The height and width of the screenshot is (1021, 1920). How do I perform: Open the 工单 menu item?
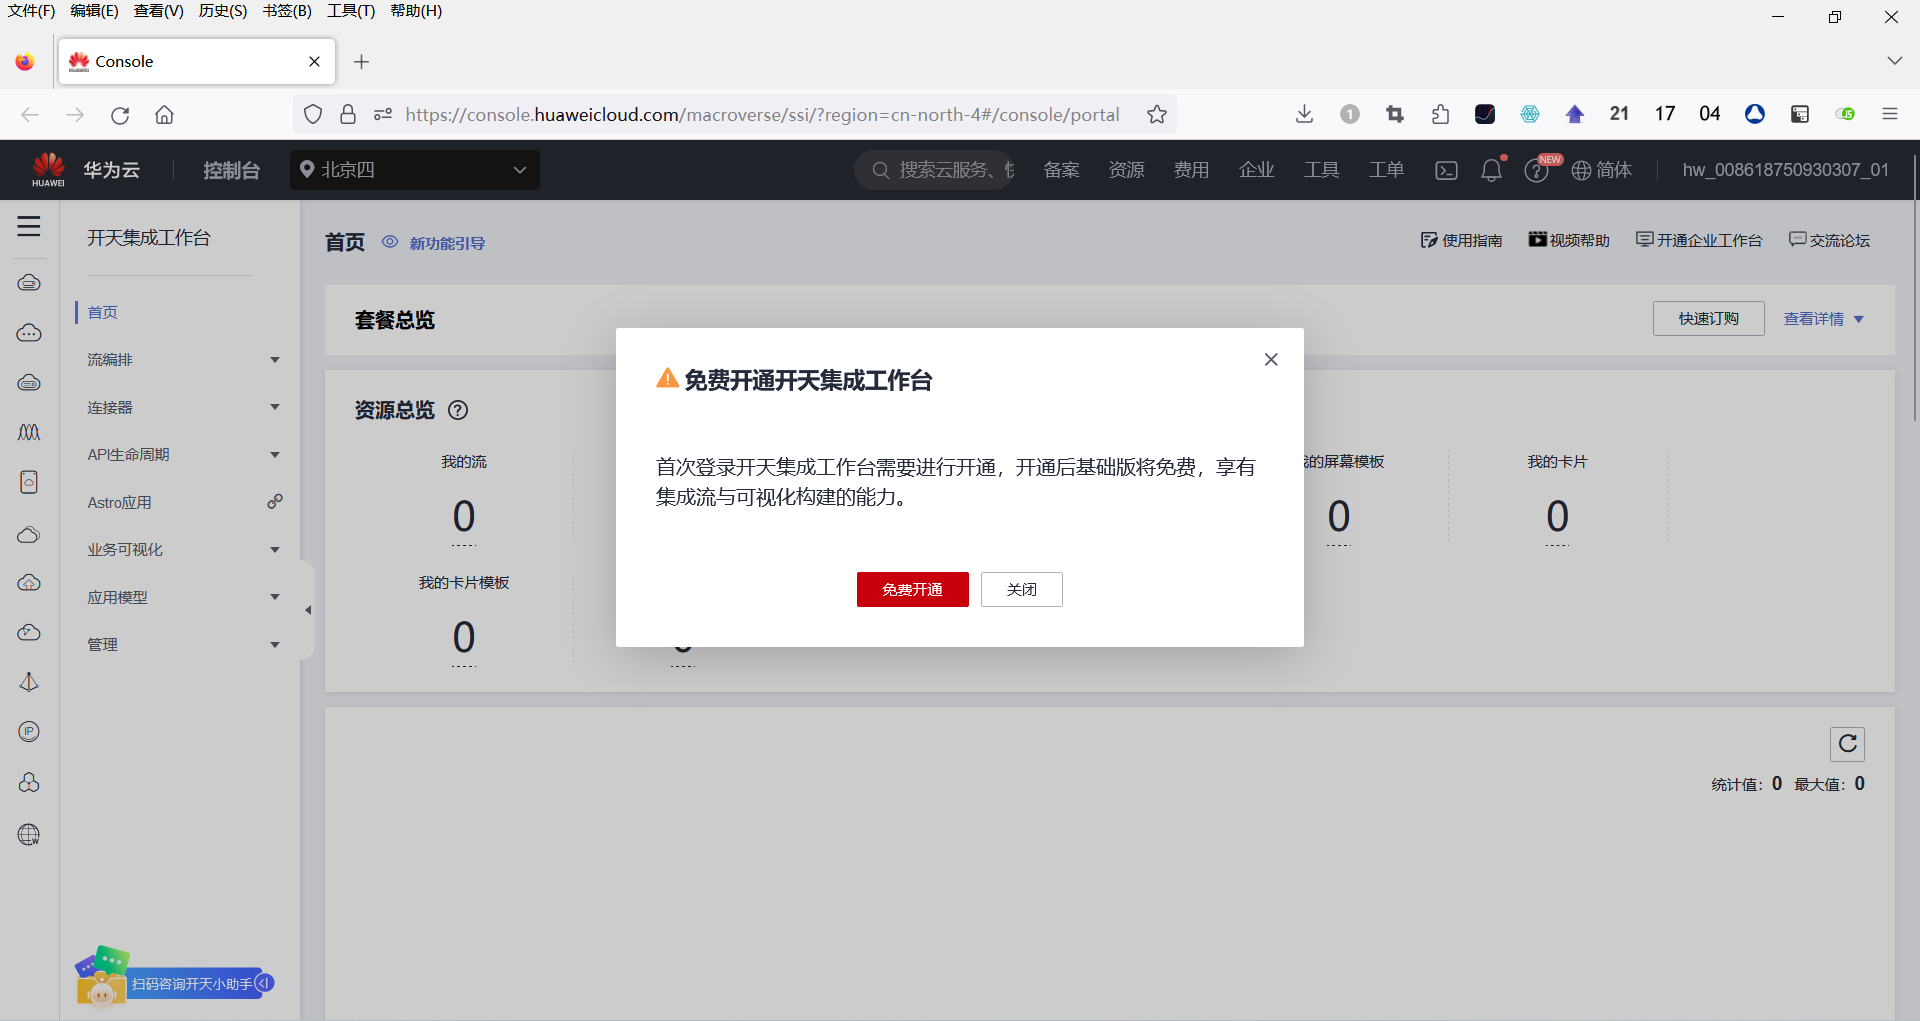coord(1386,169)
